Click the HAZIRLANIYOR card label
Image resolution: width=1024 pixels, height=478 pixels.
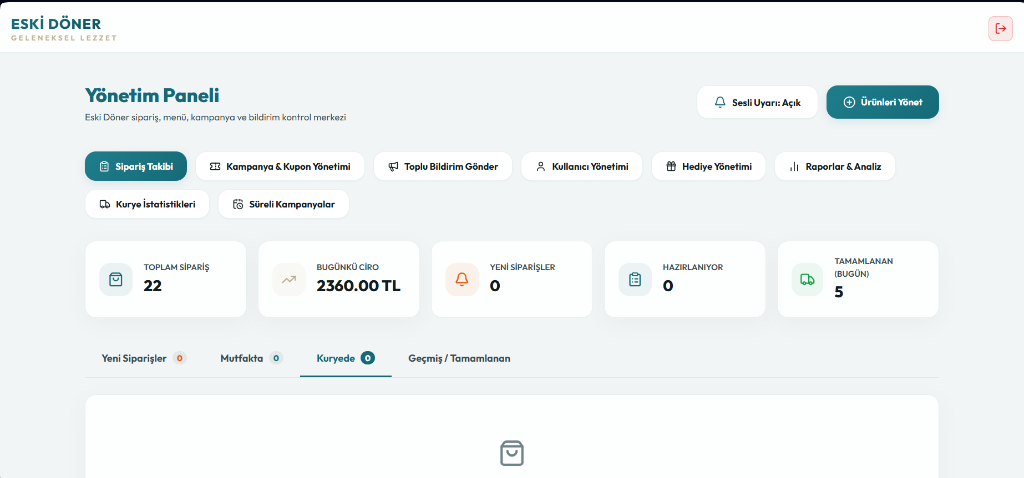[693, 267]
